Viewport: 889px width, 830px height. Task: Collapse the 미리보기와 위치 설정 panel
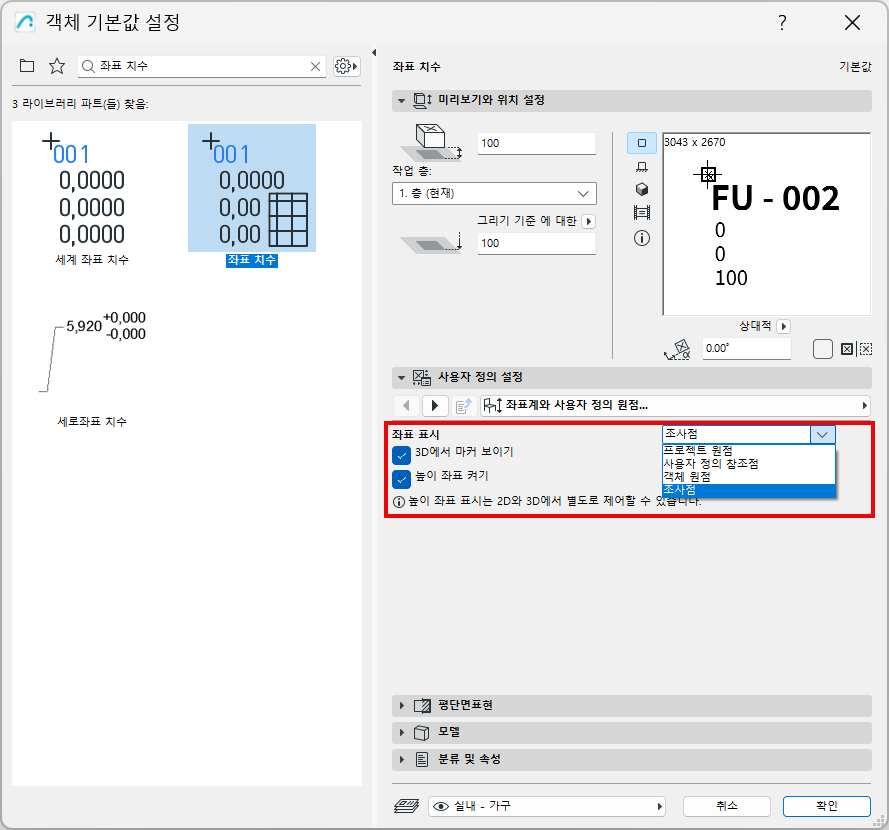click(401, 100)
